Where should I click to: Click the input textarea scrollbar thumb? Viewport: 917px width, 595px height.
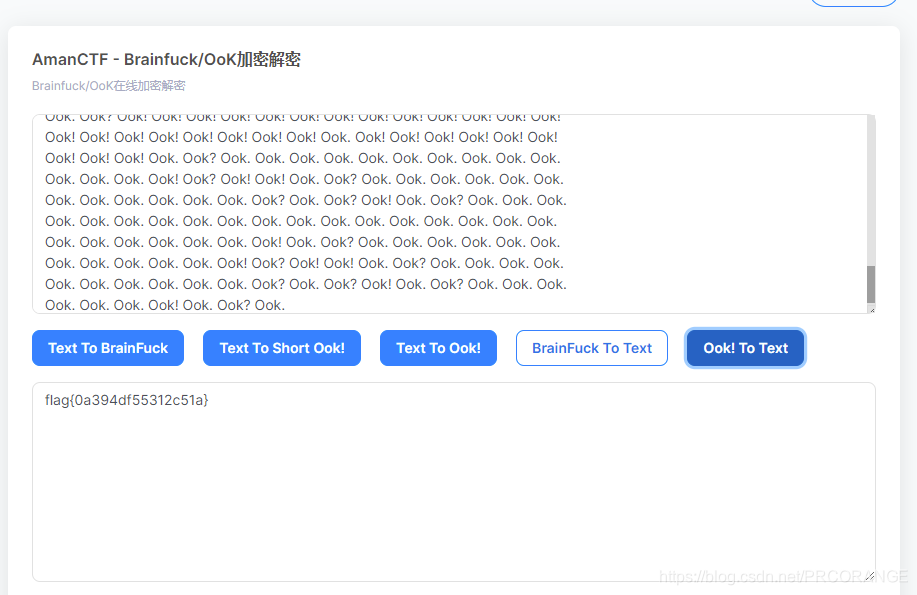click(871, 284)
